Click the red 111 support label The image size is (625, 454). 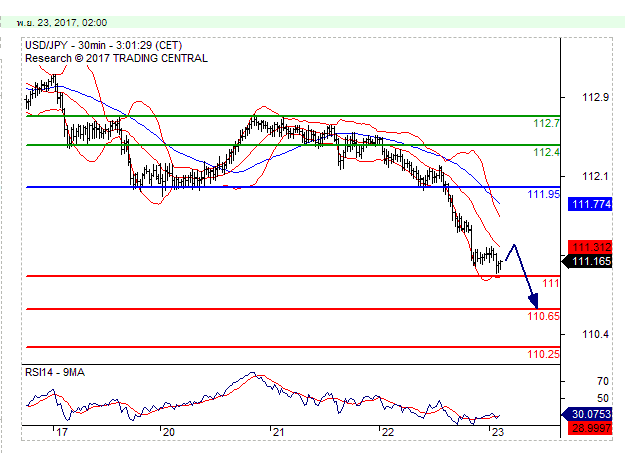click(x=551, y=284)
